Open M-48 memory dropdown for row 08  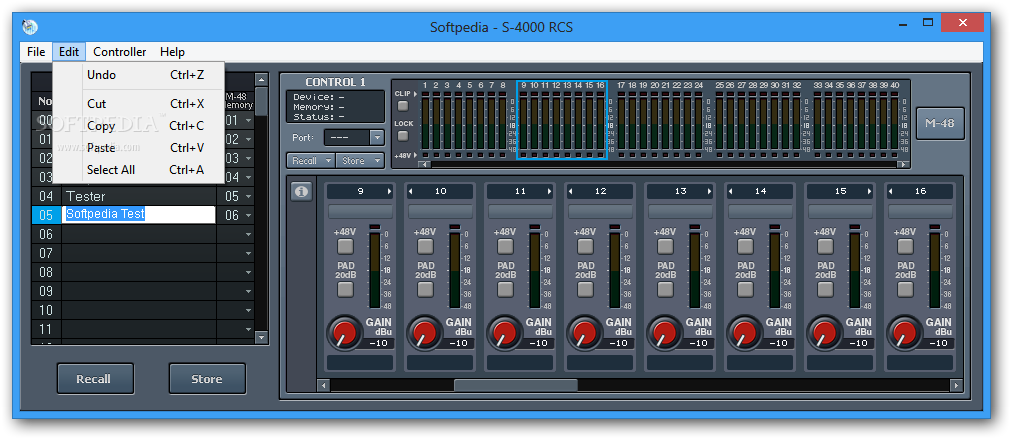[x=248, y=272]
